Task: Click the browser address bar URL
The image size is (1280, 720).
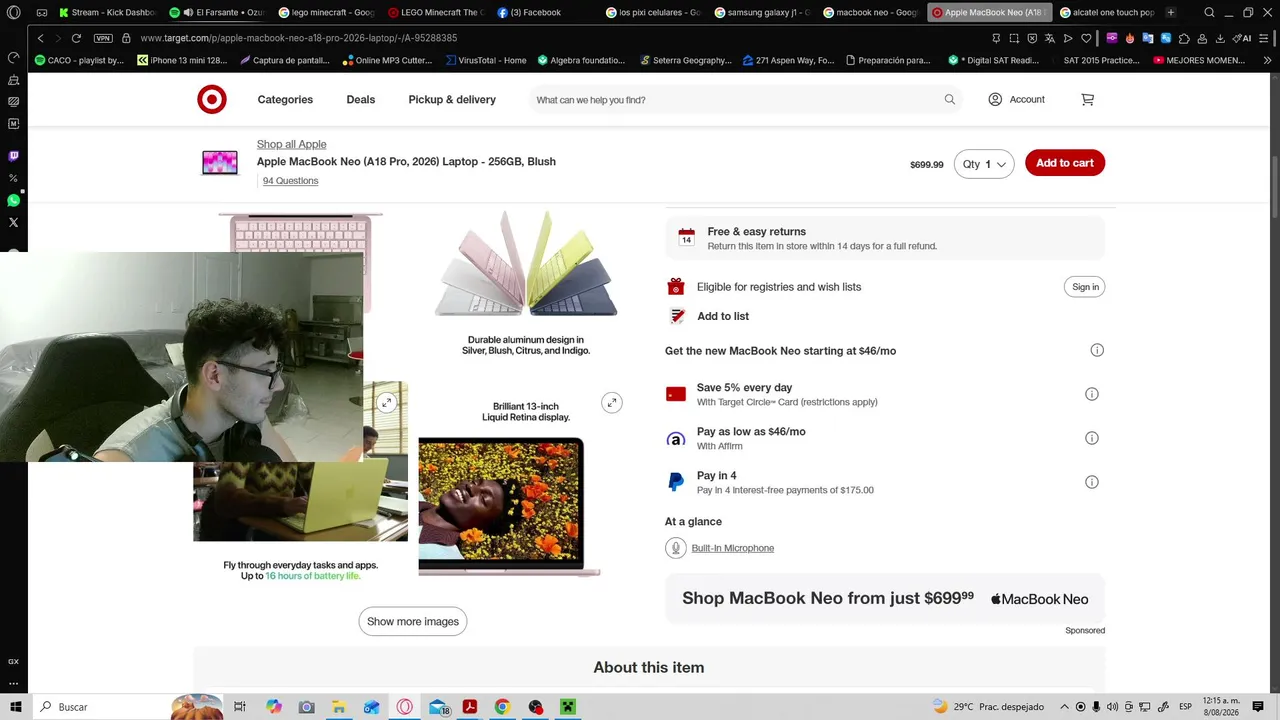Action: (x=298, y=38)
